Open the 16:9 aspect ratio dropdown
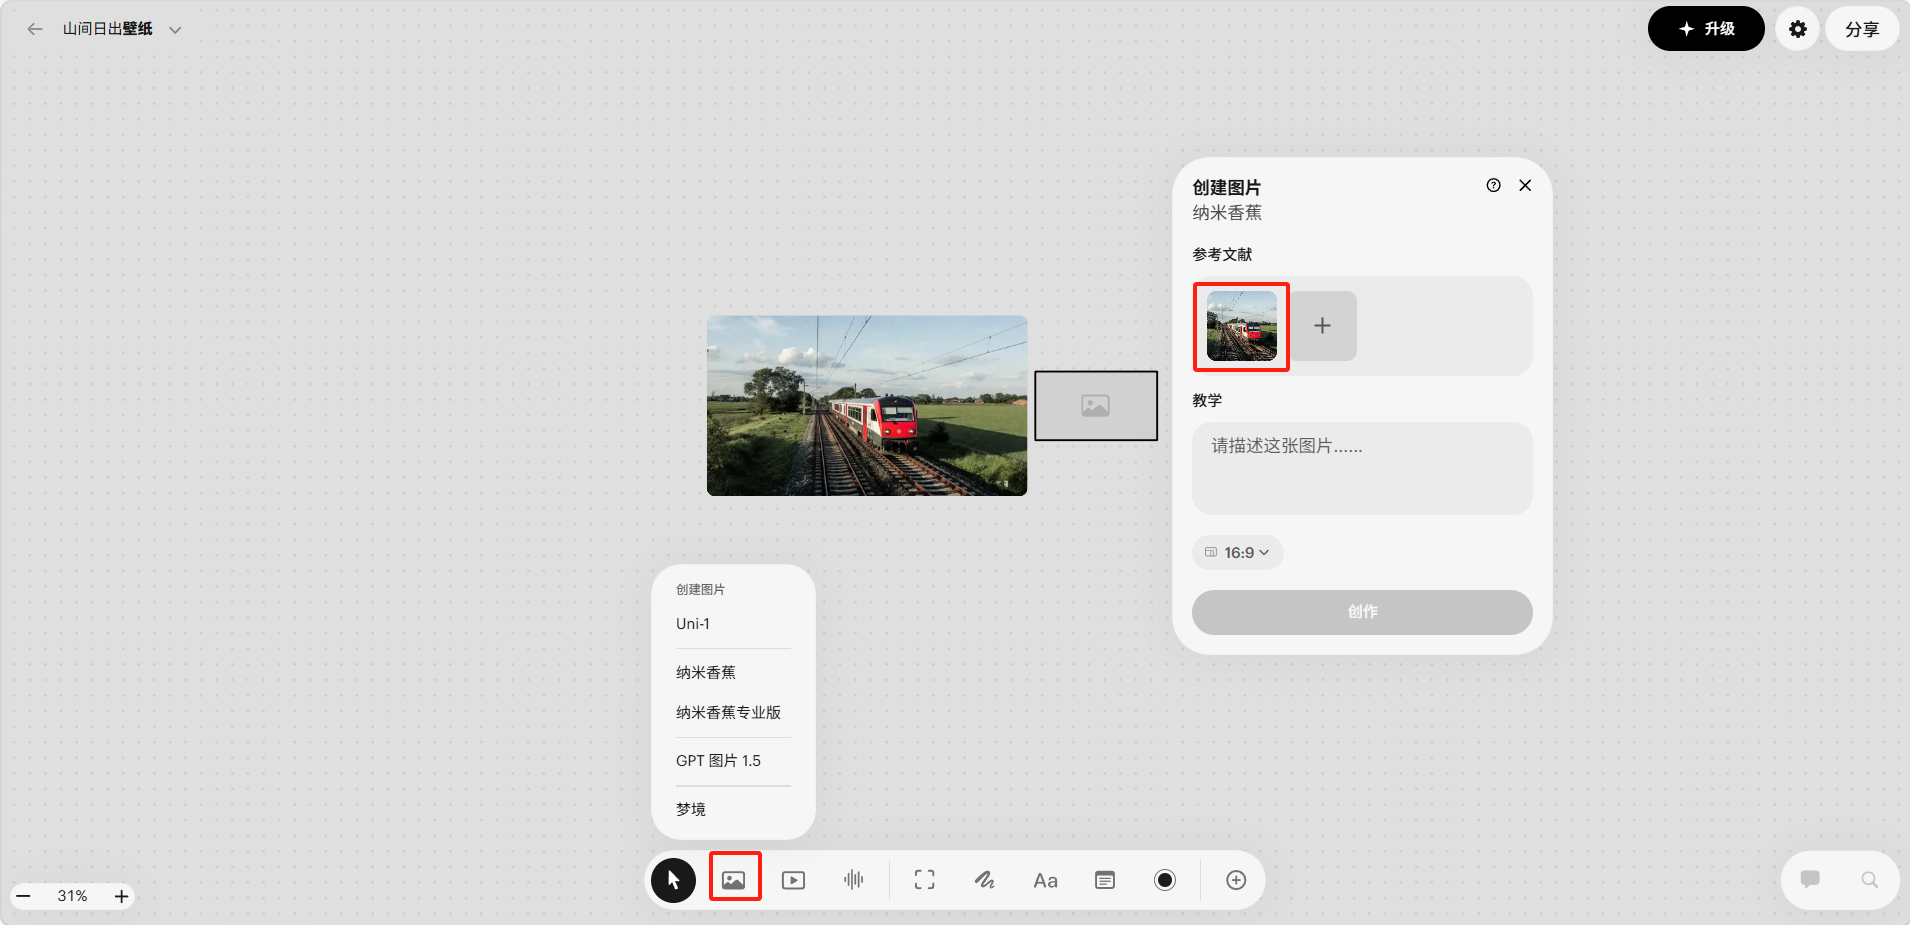 (x=1238, y=553)
